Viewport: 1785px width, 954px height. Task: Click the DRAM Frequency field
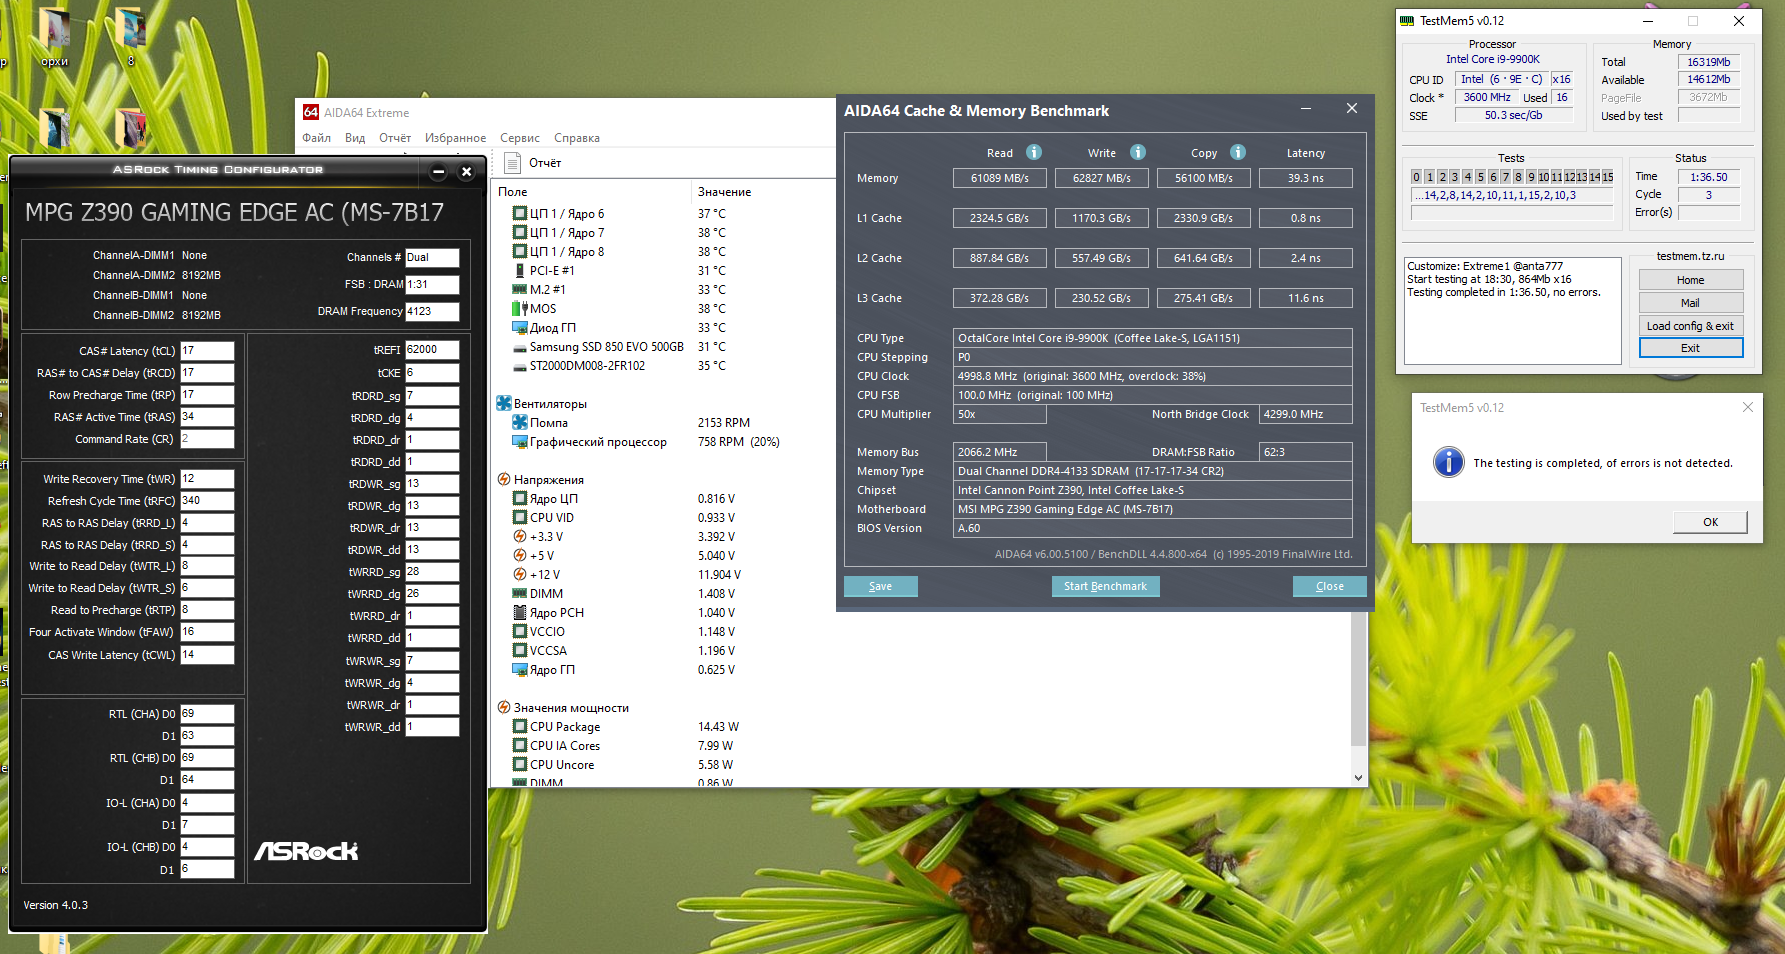coord(432,311)
